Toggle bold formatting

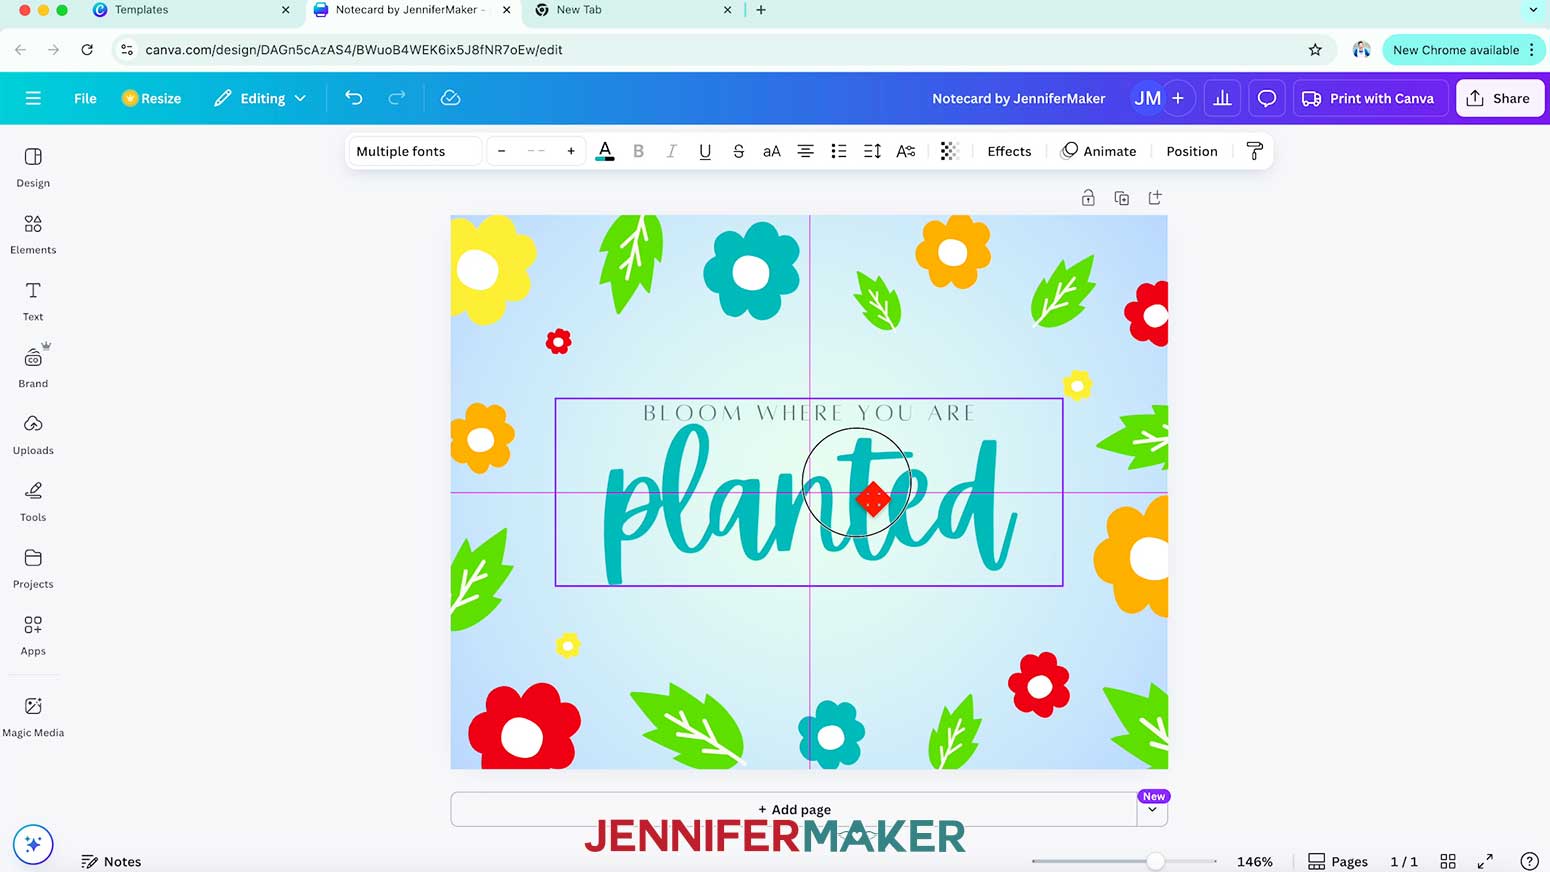638,151
